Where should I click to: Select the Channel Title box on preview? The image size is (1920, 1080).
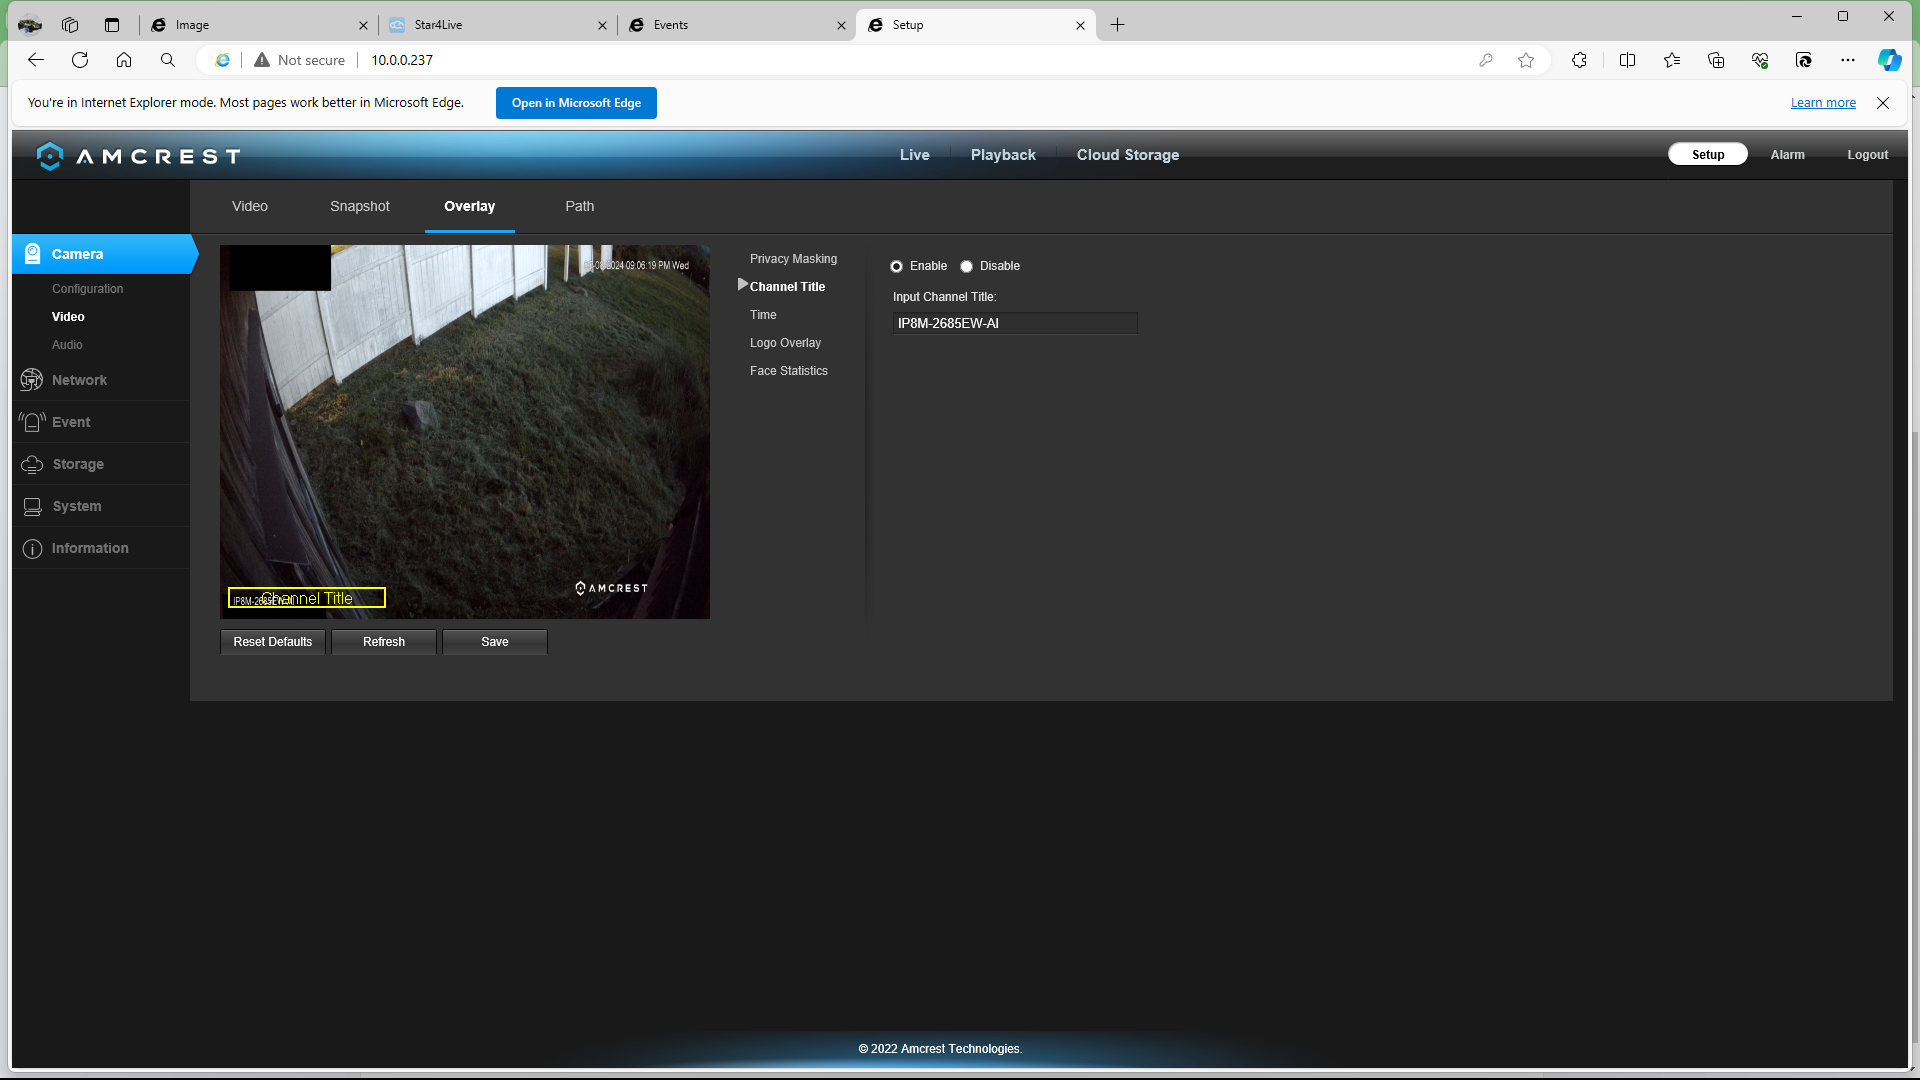[x=307, y=598]
